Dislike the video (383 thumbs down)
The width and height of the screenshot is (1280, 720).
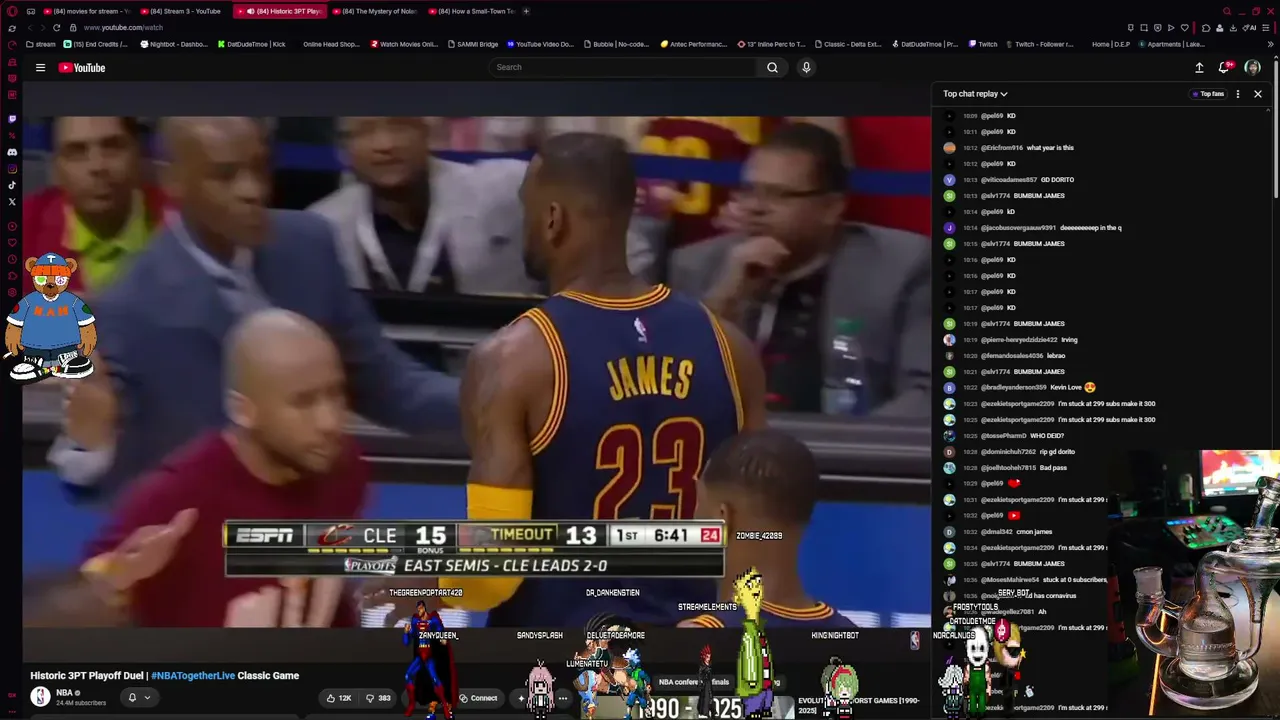coord(378,698)
